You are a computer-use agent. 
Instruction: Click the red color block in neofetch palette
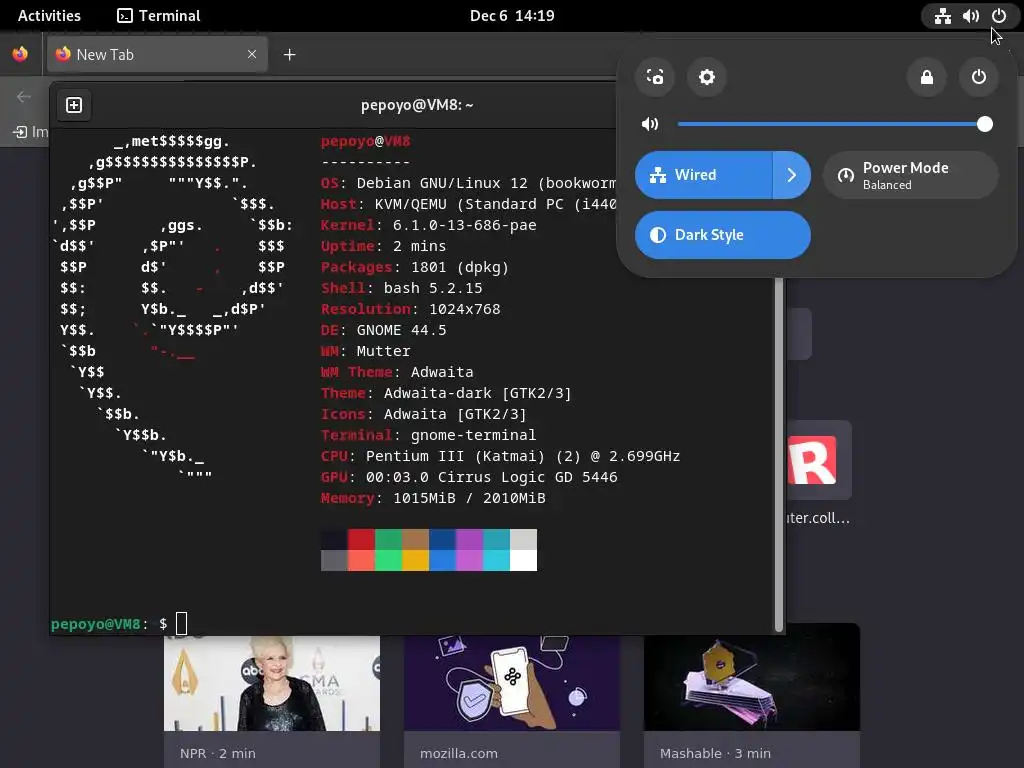(361, 539)
